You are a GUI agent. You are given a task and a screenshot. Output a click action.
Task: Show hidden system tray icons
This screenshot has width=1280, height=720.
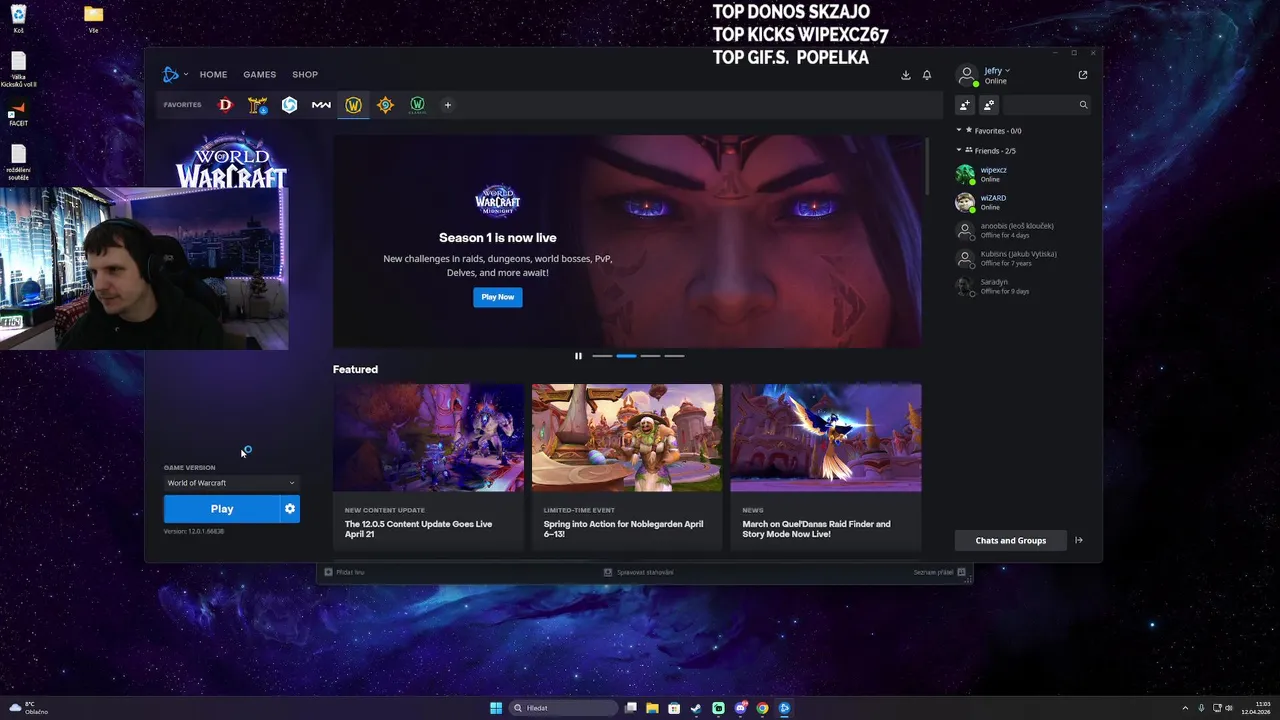1185,708
